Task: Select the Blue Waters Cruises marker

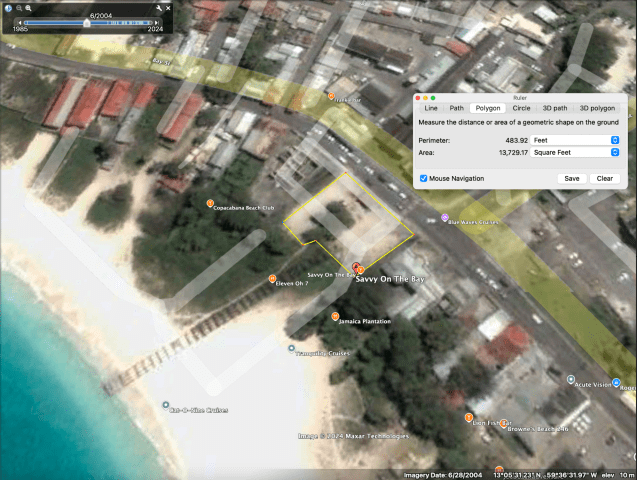Action: [444, 217]
